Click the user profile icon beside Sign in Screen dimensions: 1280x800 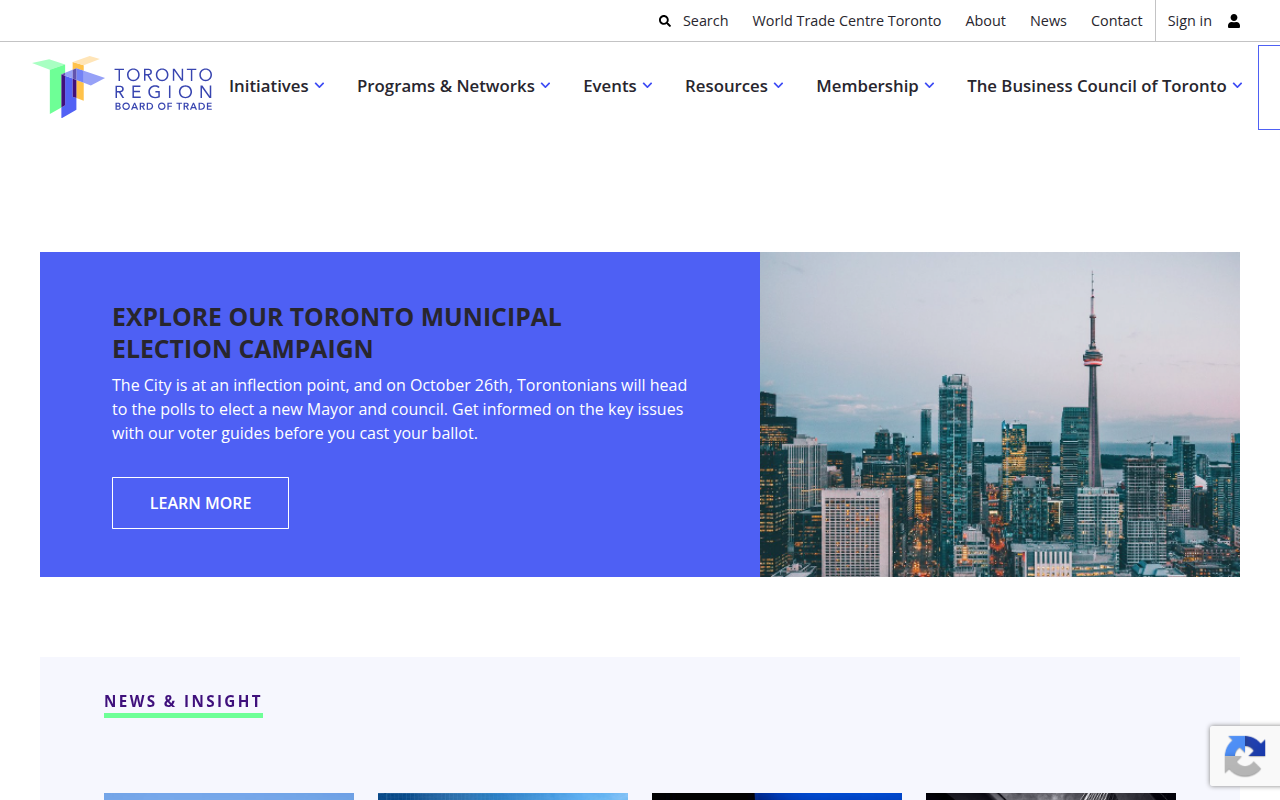[1234, 21]
